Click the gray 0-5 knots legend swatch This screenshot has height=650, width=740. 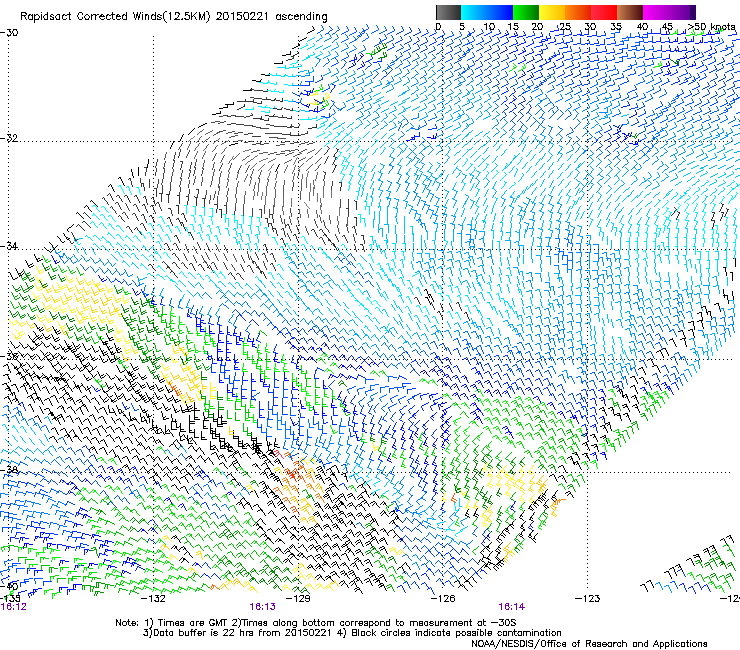click(x=448, y=12)
